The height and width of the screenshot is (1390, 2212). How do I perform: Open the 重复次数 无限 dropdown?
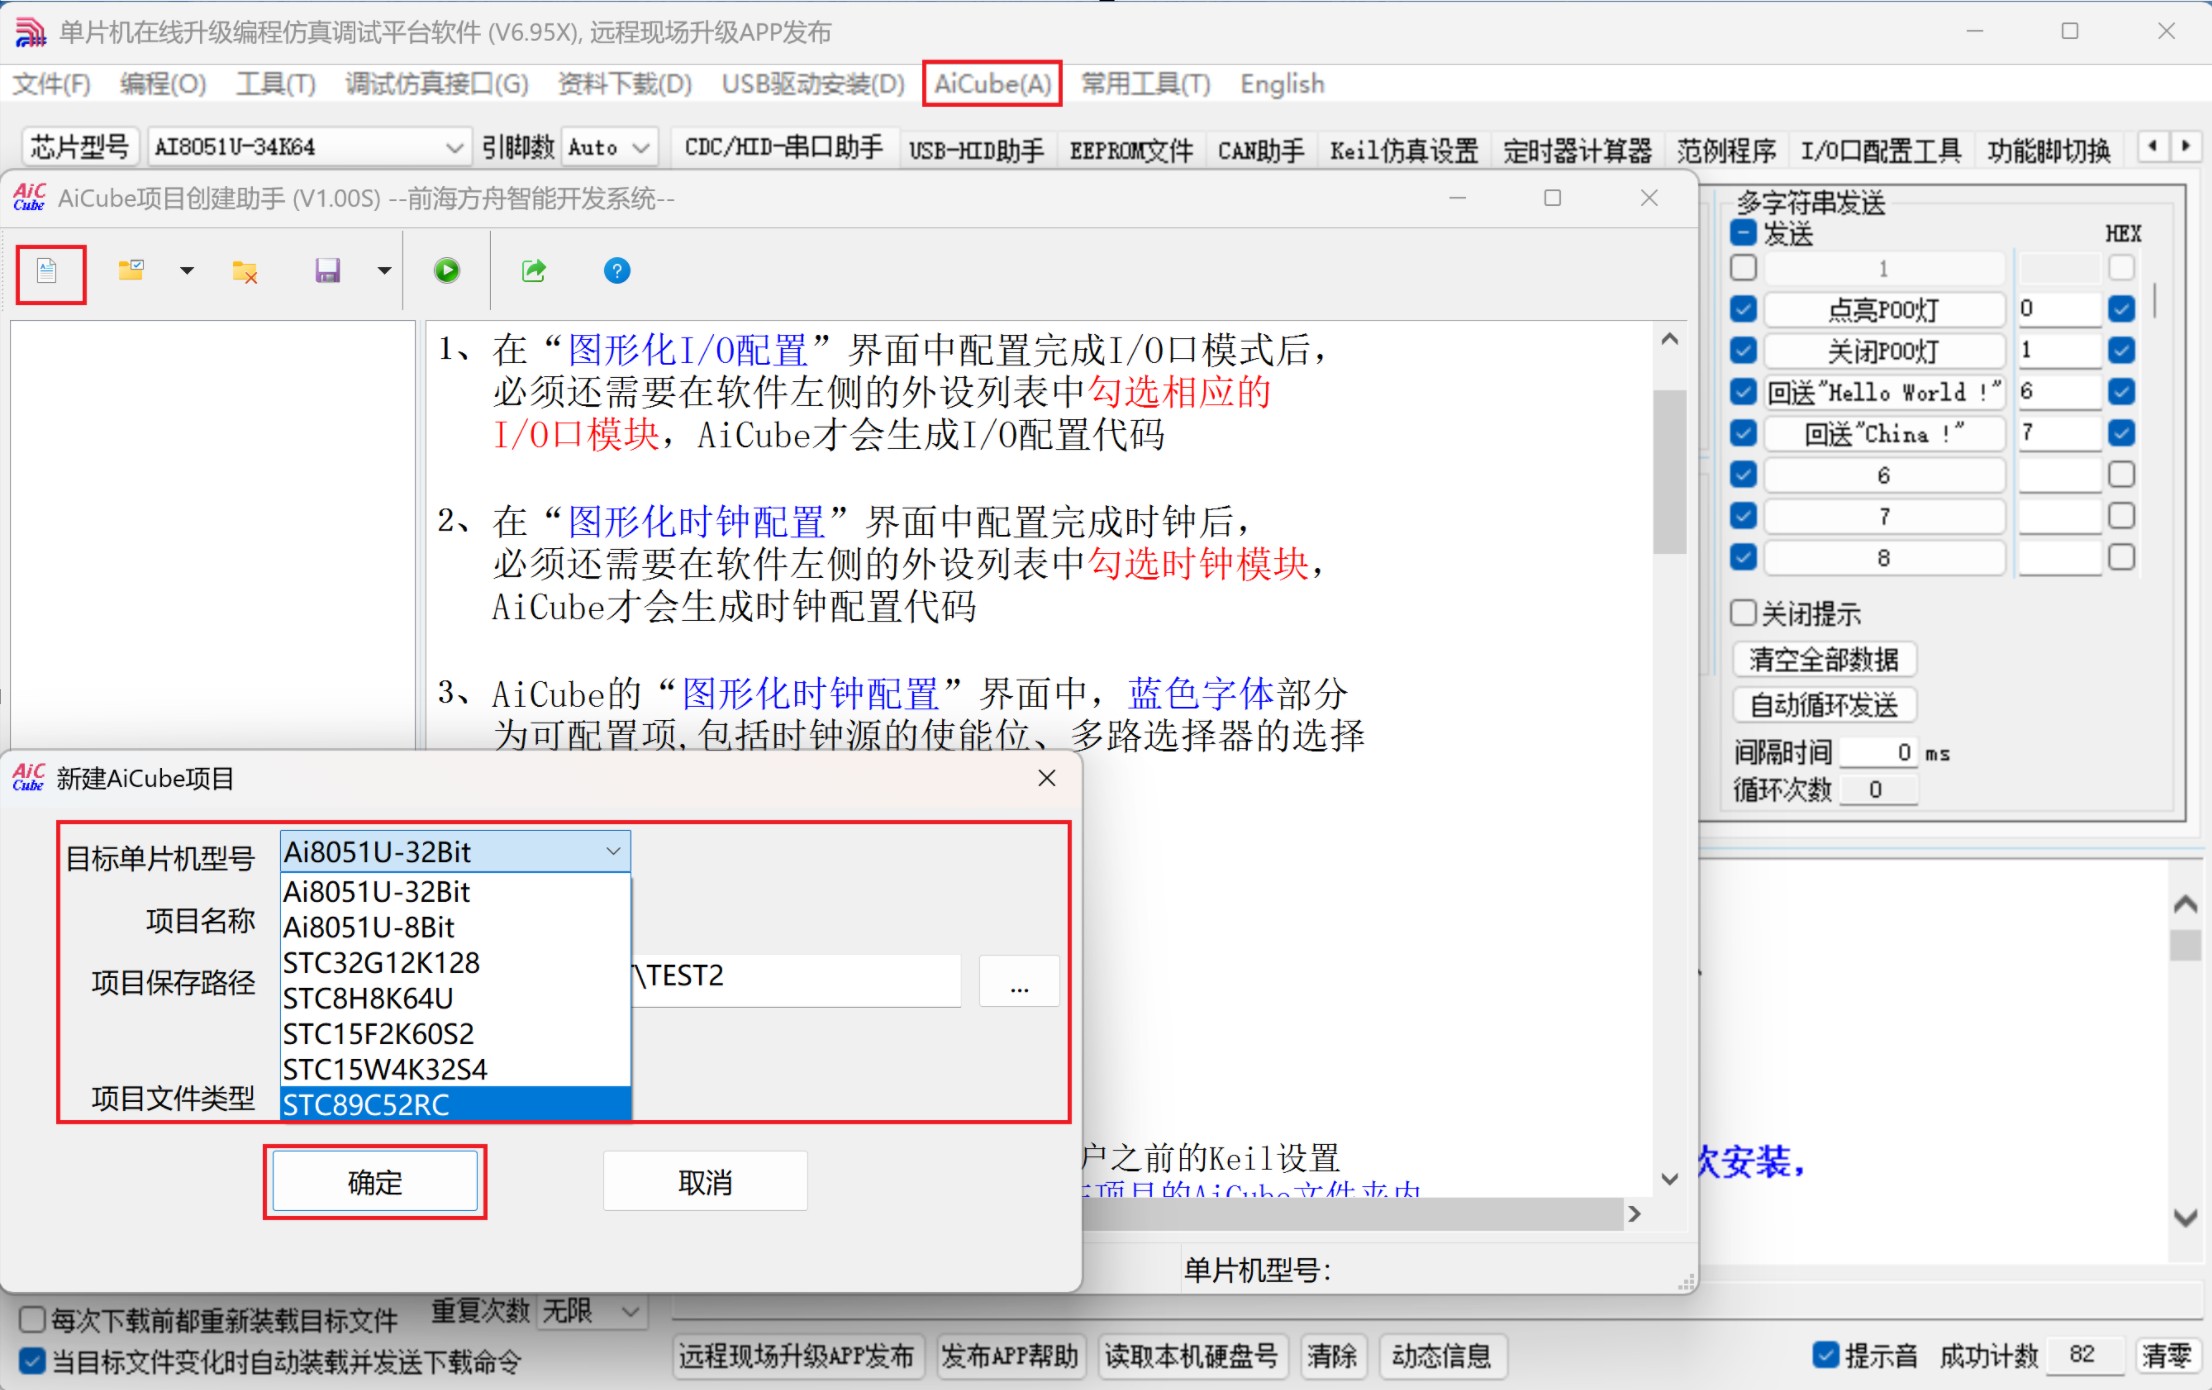coord(592,1311)
